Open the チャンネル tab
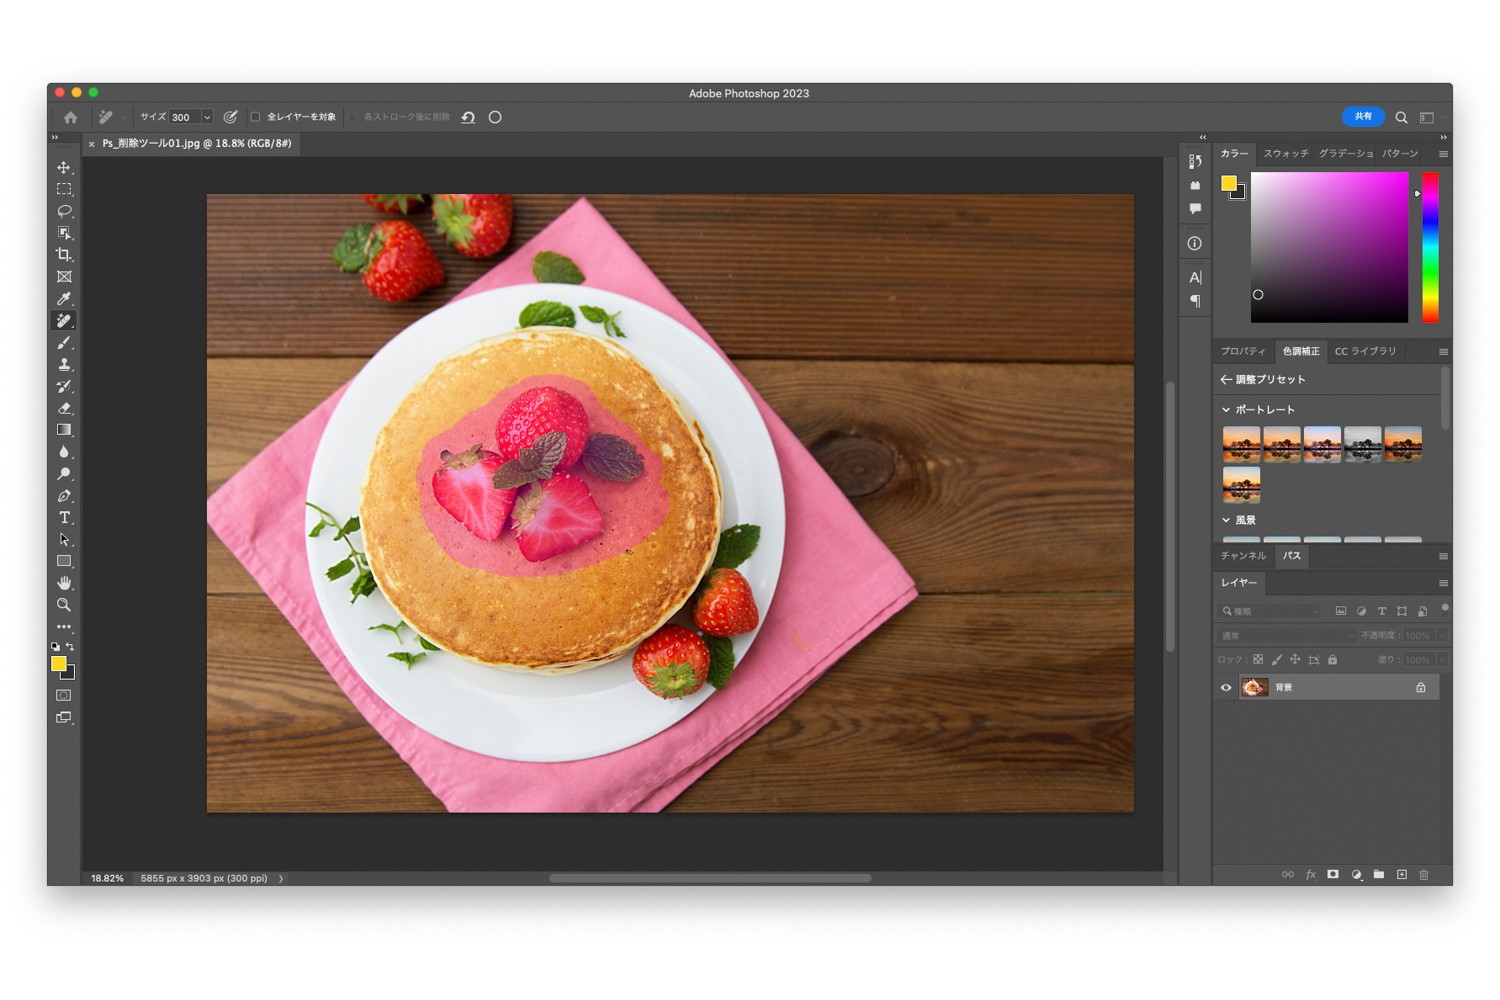This screenshot has width=1500, height=1000. [1243, 556]
